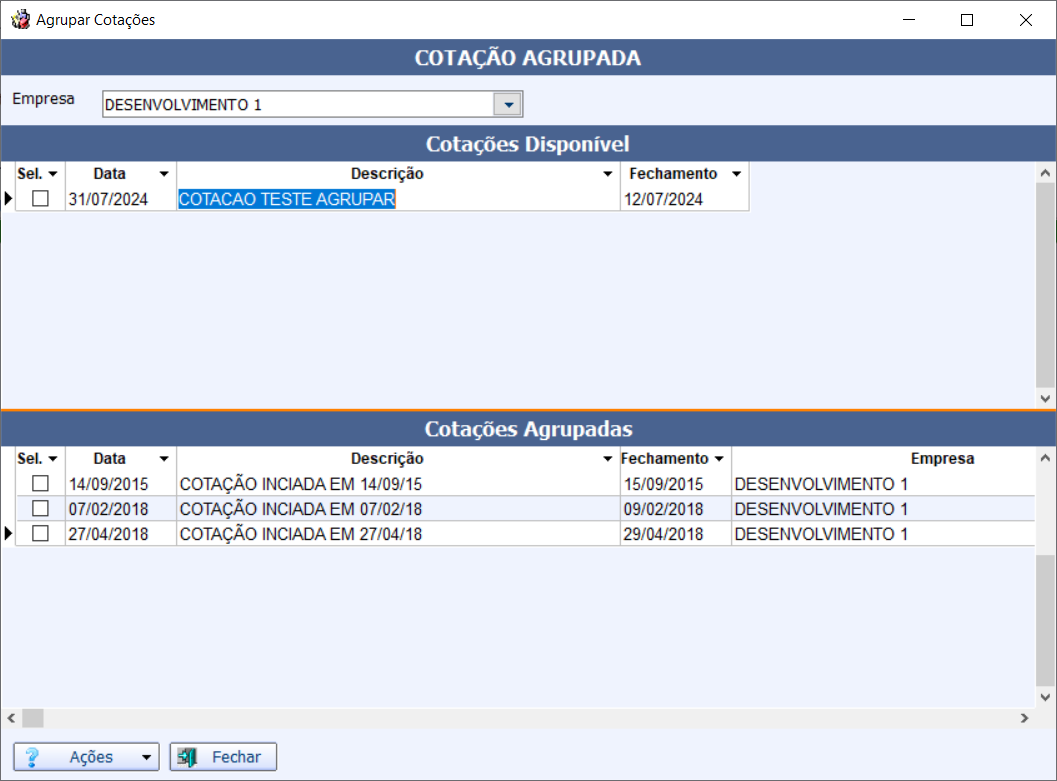Select COTAÇÃO INCIADA EM 07/02/18 row description
The width and height of the screenshot is (1057, 781).
point(300,509)
